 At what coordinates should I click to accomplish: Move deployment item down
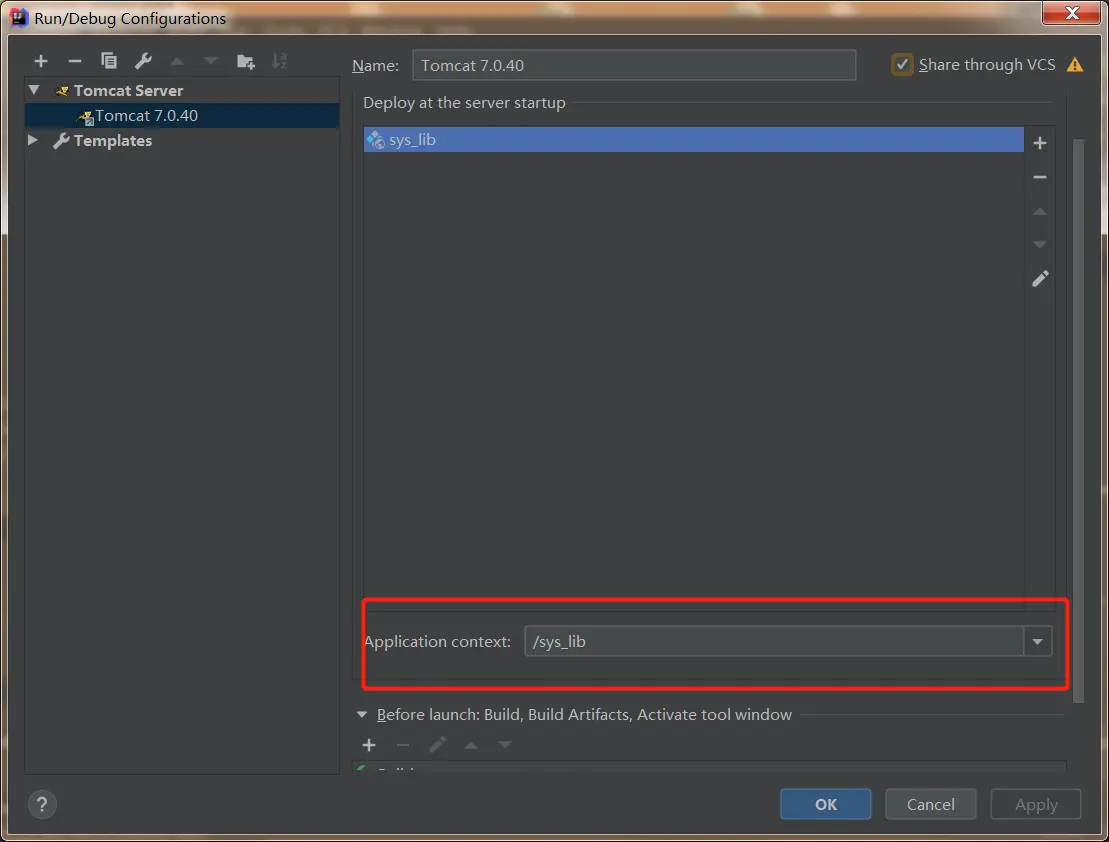[x=1040, y=244]
